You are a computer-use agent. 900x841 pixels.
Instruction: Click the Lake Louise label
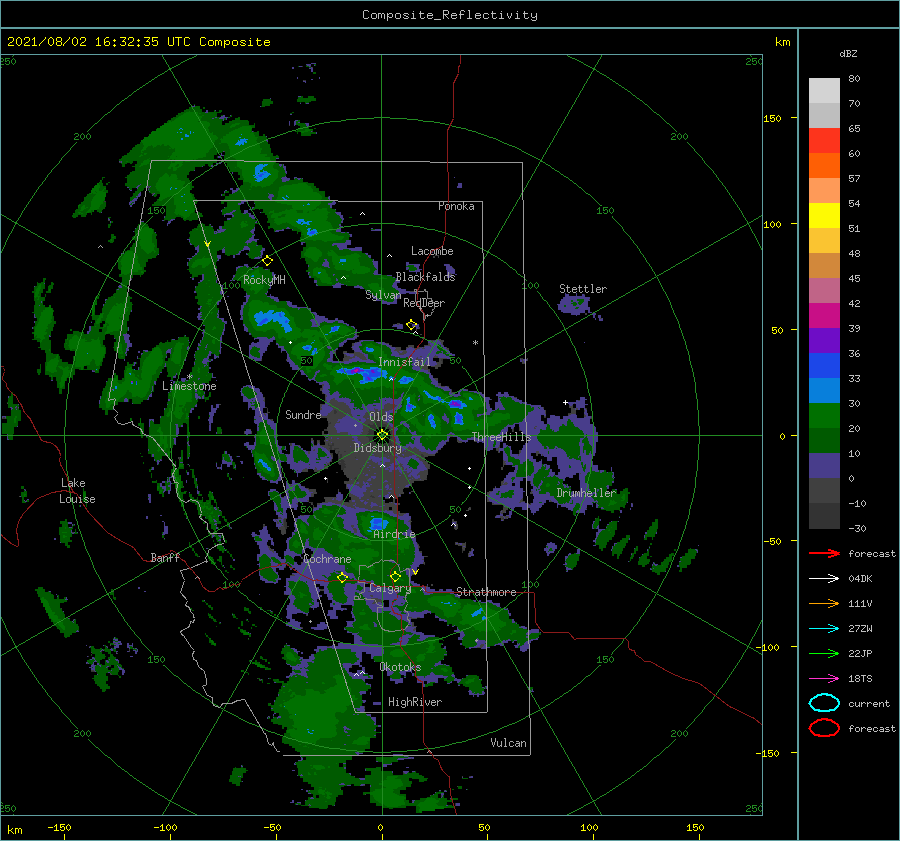77,491
